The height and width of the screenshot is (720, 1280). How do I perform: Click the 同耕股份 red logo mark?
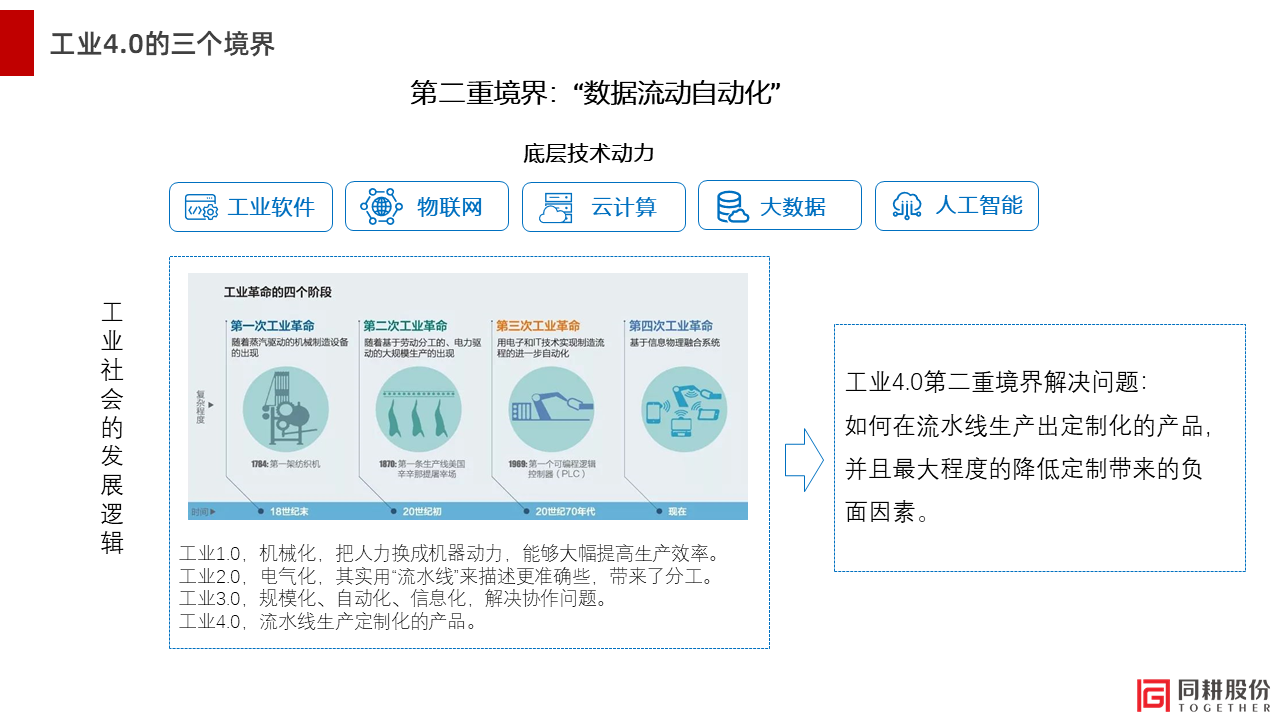coord(1153,695)
